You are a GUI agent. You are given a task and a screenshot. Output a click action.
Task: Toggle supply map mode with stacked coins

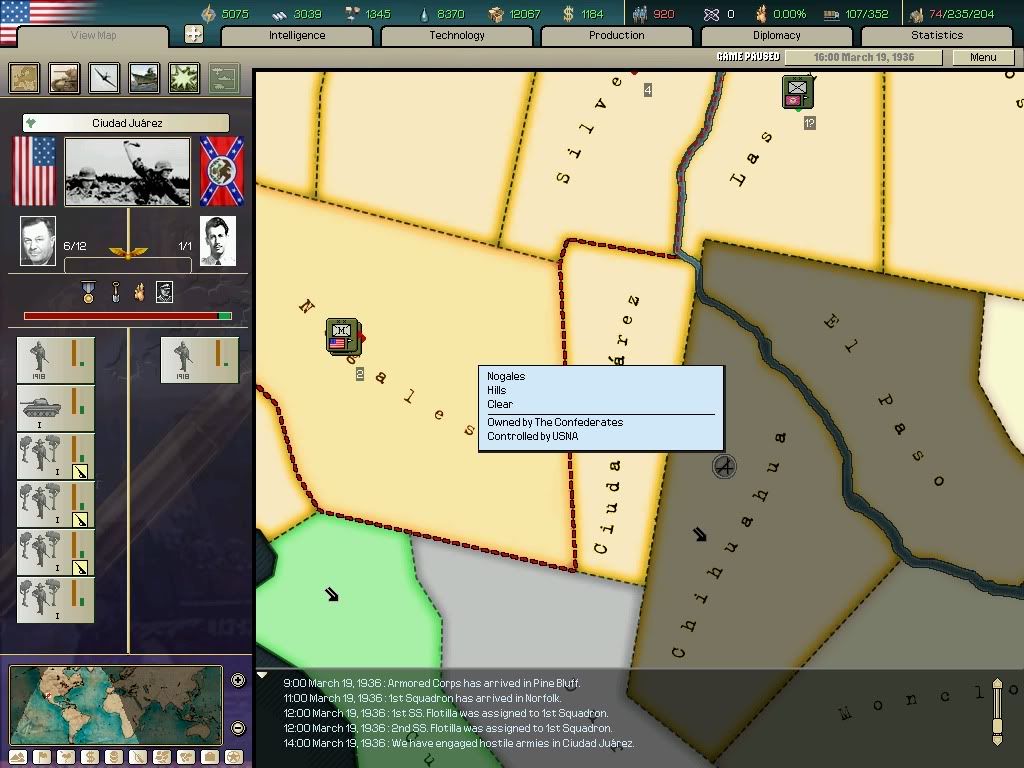[x=114, y=757]
